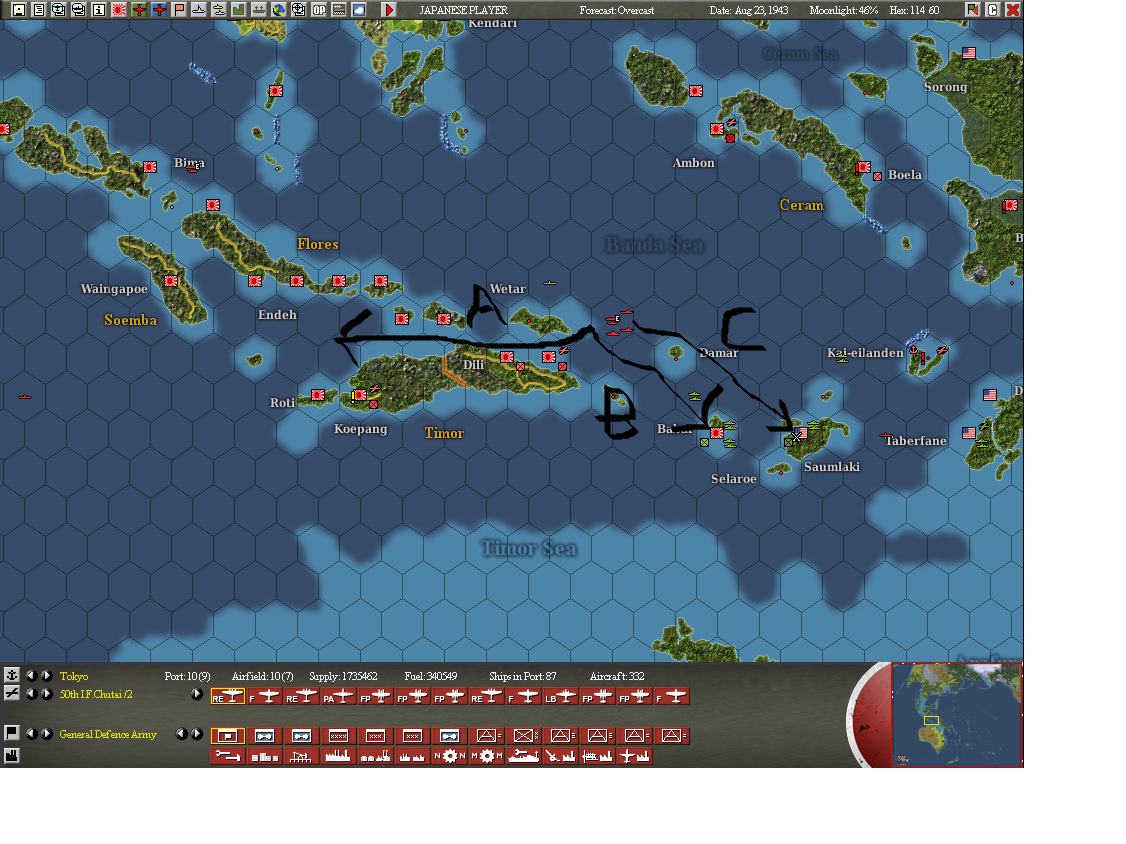Go to next base after Tokyo
Image resolution: width=1126 pixels, height=844 pixels.
click(x=47, y=676)
